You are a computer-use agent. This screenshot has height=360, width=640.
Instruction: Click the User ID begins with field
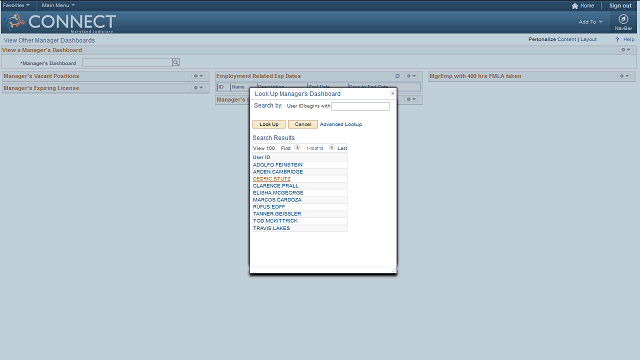(x=360, y=107)
